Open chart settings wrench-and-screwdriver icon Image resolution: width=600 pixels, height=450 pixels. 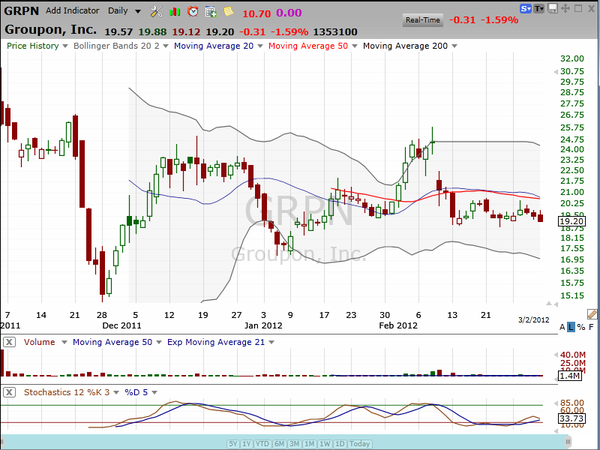156,11
